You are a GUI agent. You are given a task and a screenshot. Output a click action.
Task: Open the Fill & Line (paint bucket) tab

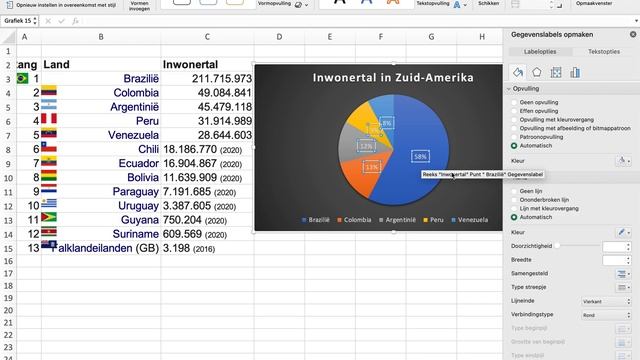518,73
